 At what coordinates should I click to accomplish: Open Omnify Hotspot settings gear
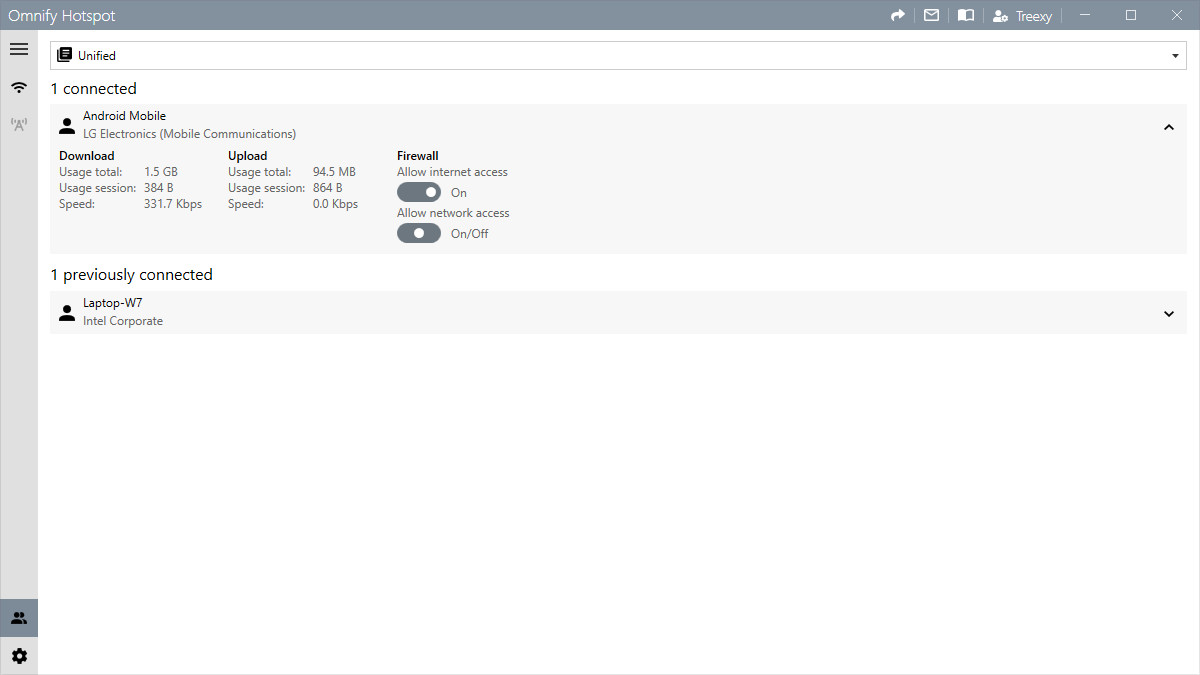[18, 655]
